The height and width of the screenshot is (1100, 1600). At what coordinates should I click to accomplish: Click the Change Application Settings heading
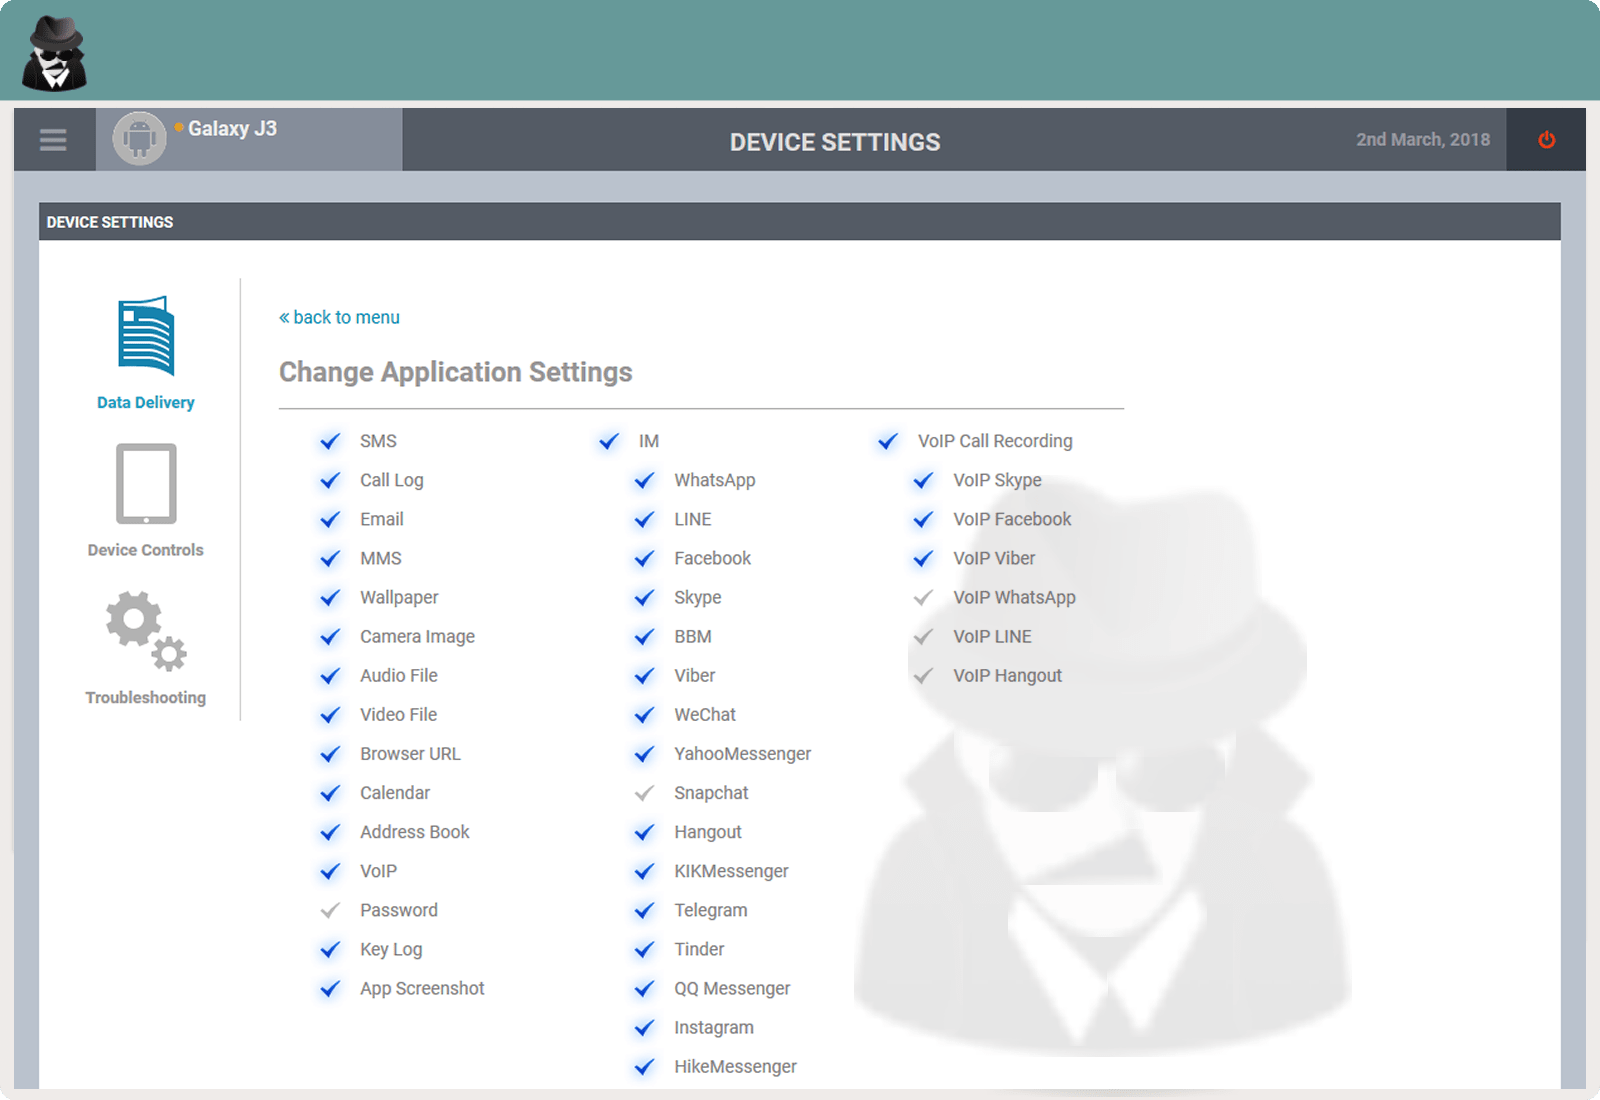[x=455, y=371]
